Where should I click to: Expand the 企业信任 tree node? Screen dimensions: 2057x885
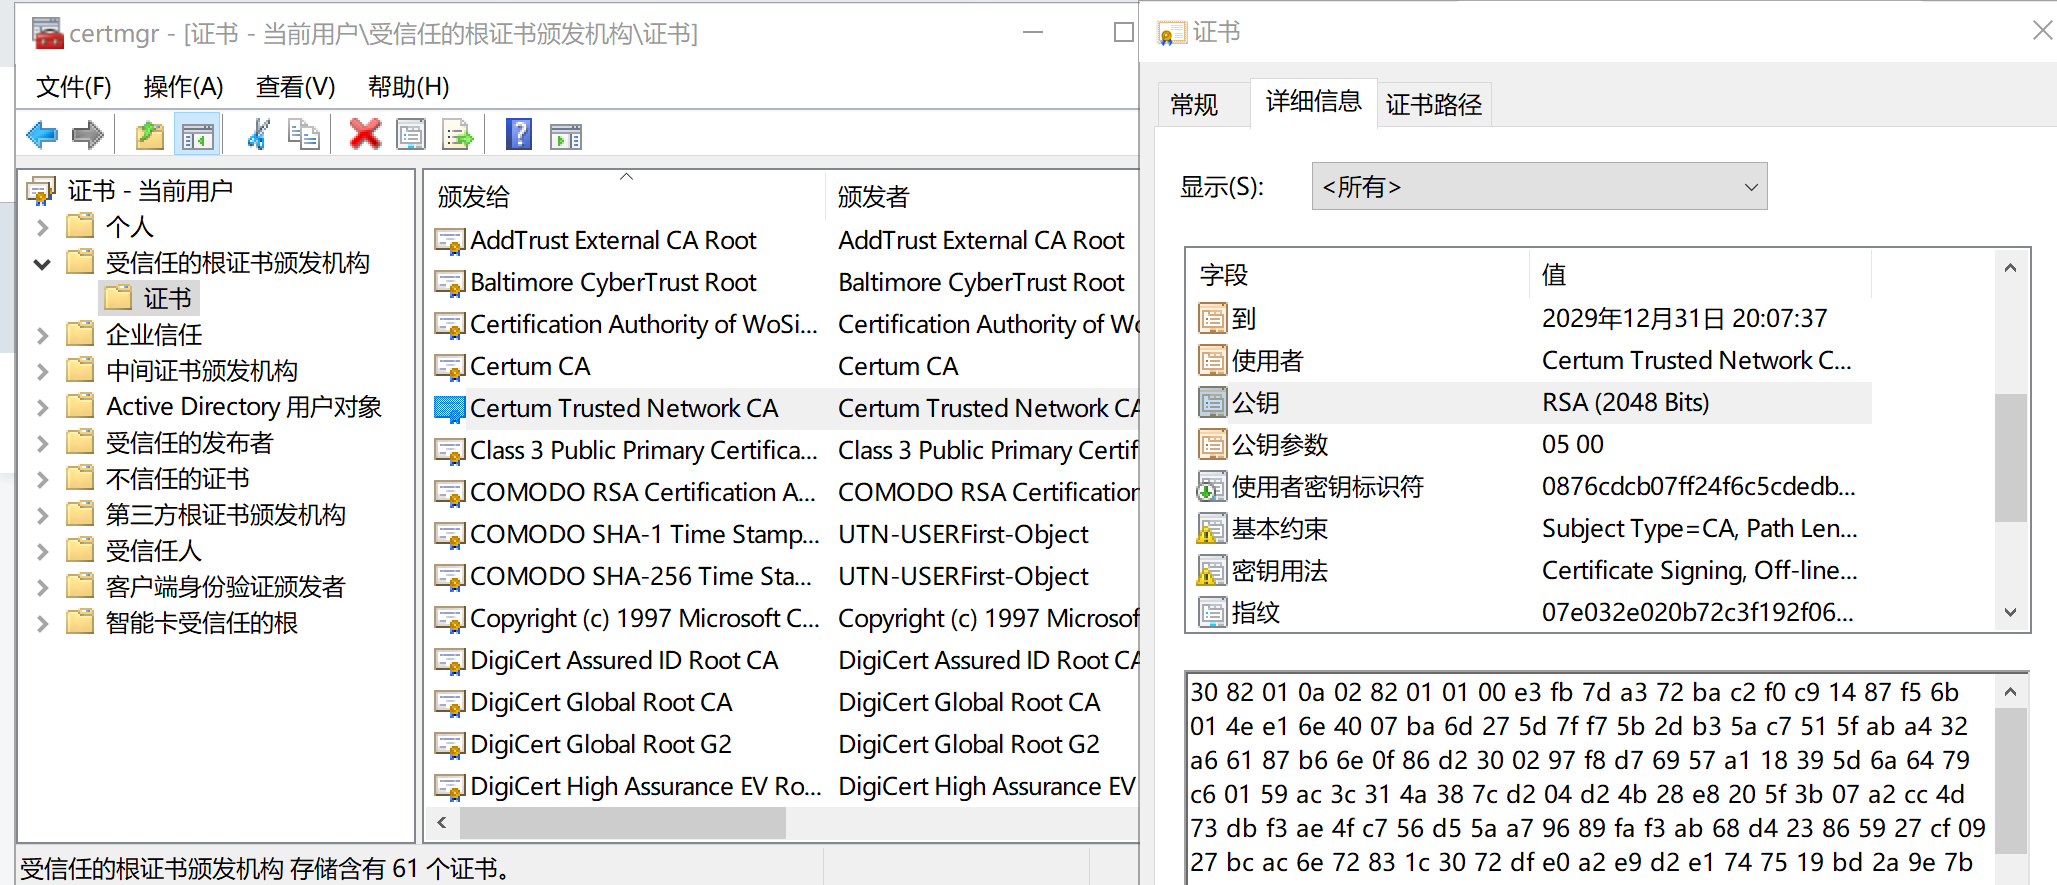pyautogui.click(x=42, y=335)
